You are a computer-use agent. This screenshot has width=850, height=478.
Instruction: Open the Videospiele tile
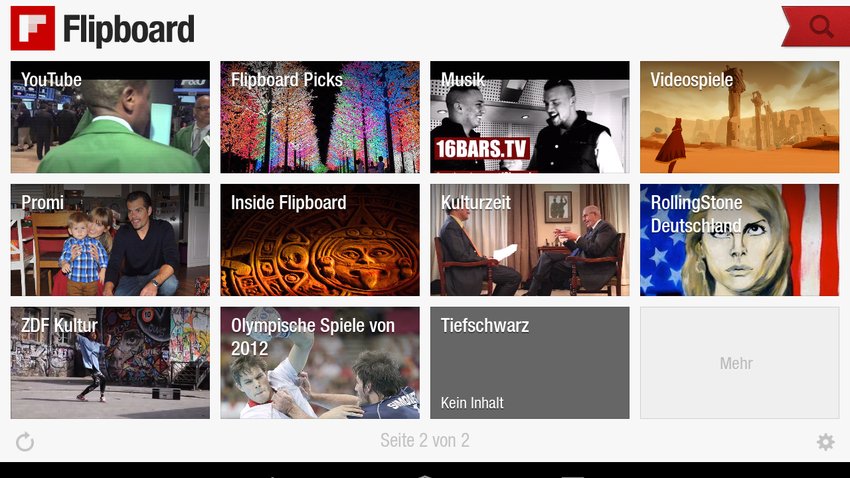pos(739,117)
